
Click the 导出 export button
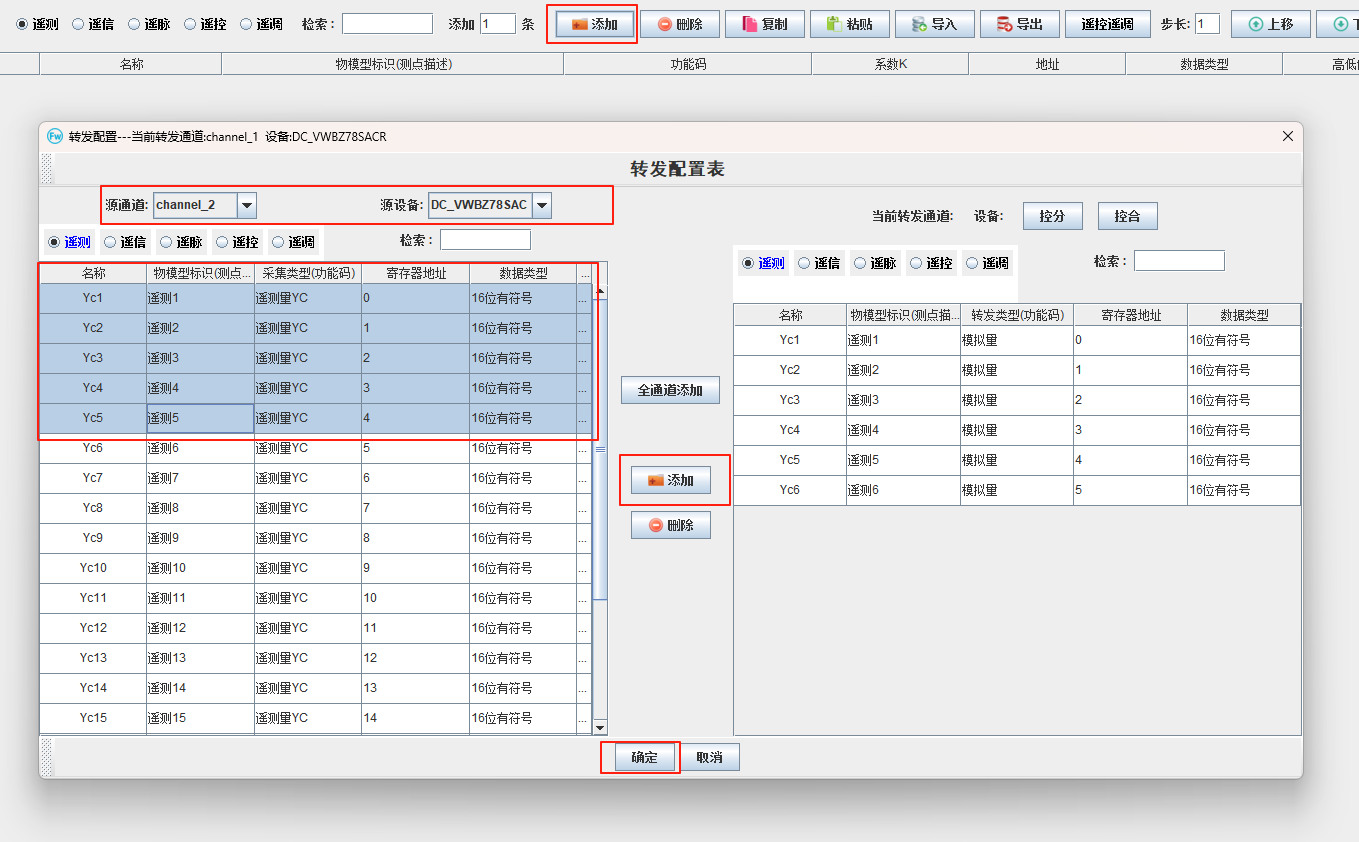pos(1019,24)
